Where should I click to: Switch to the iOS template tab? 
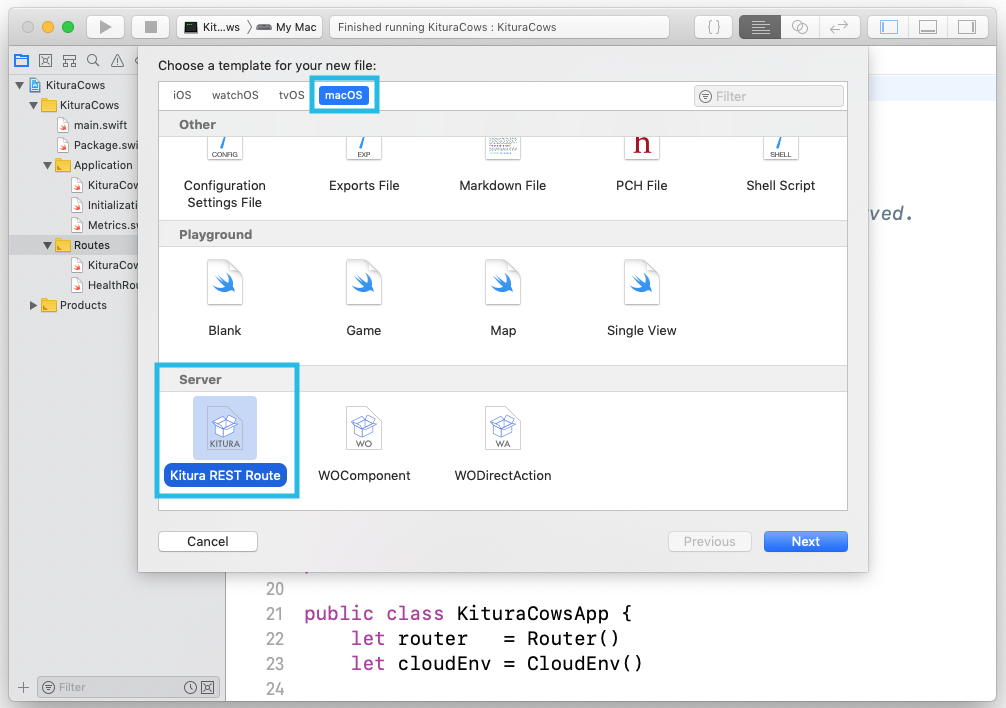pyautogui.click(x=182, y=95)
